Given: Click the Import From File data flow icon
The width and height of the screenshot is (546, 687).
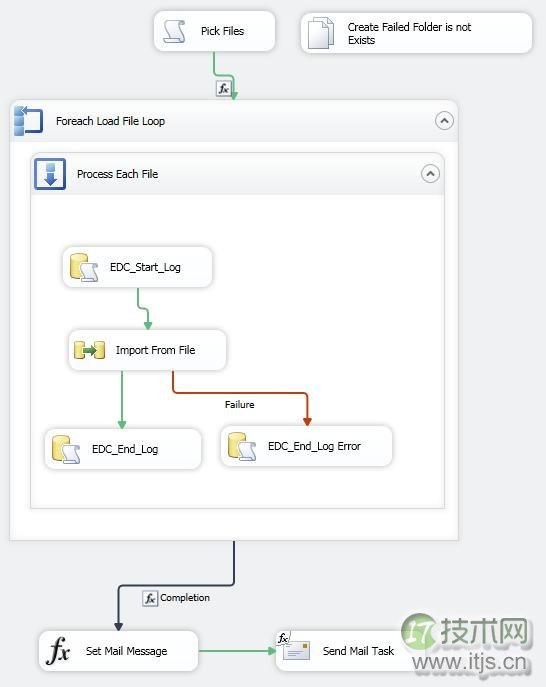Looking at the screenshot, I should pyautogui.click(x=89, y=350).
